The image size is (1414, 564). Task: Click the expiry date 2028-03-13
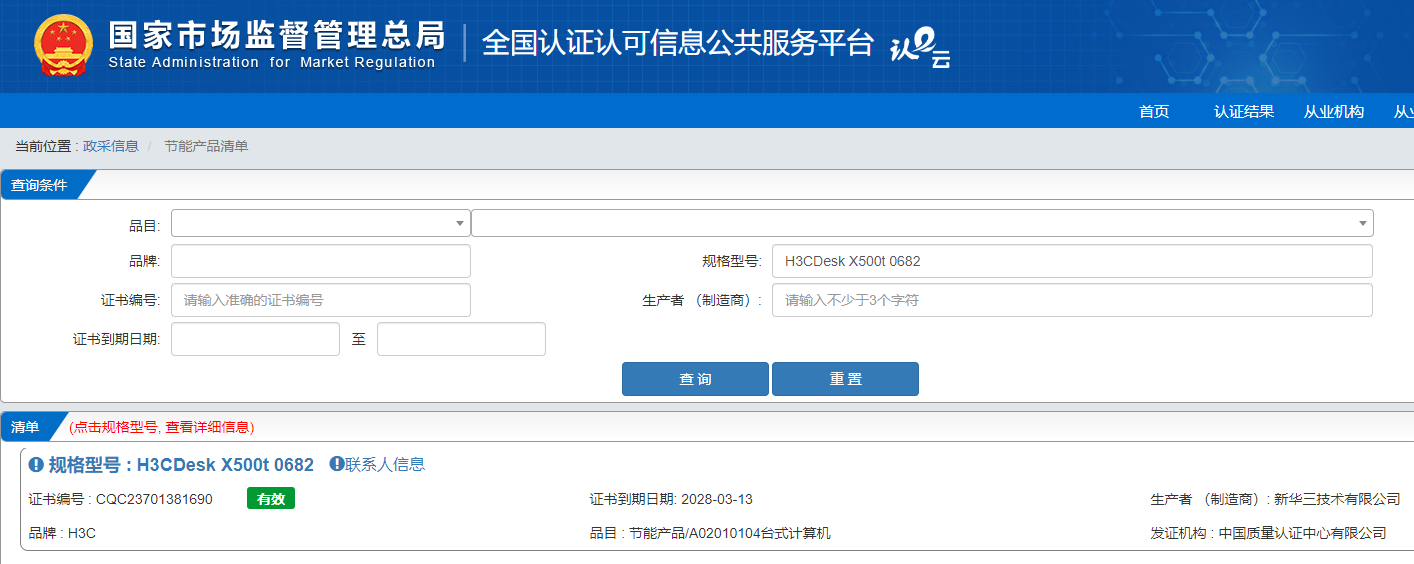point(717,499)
